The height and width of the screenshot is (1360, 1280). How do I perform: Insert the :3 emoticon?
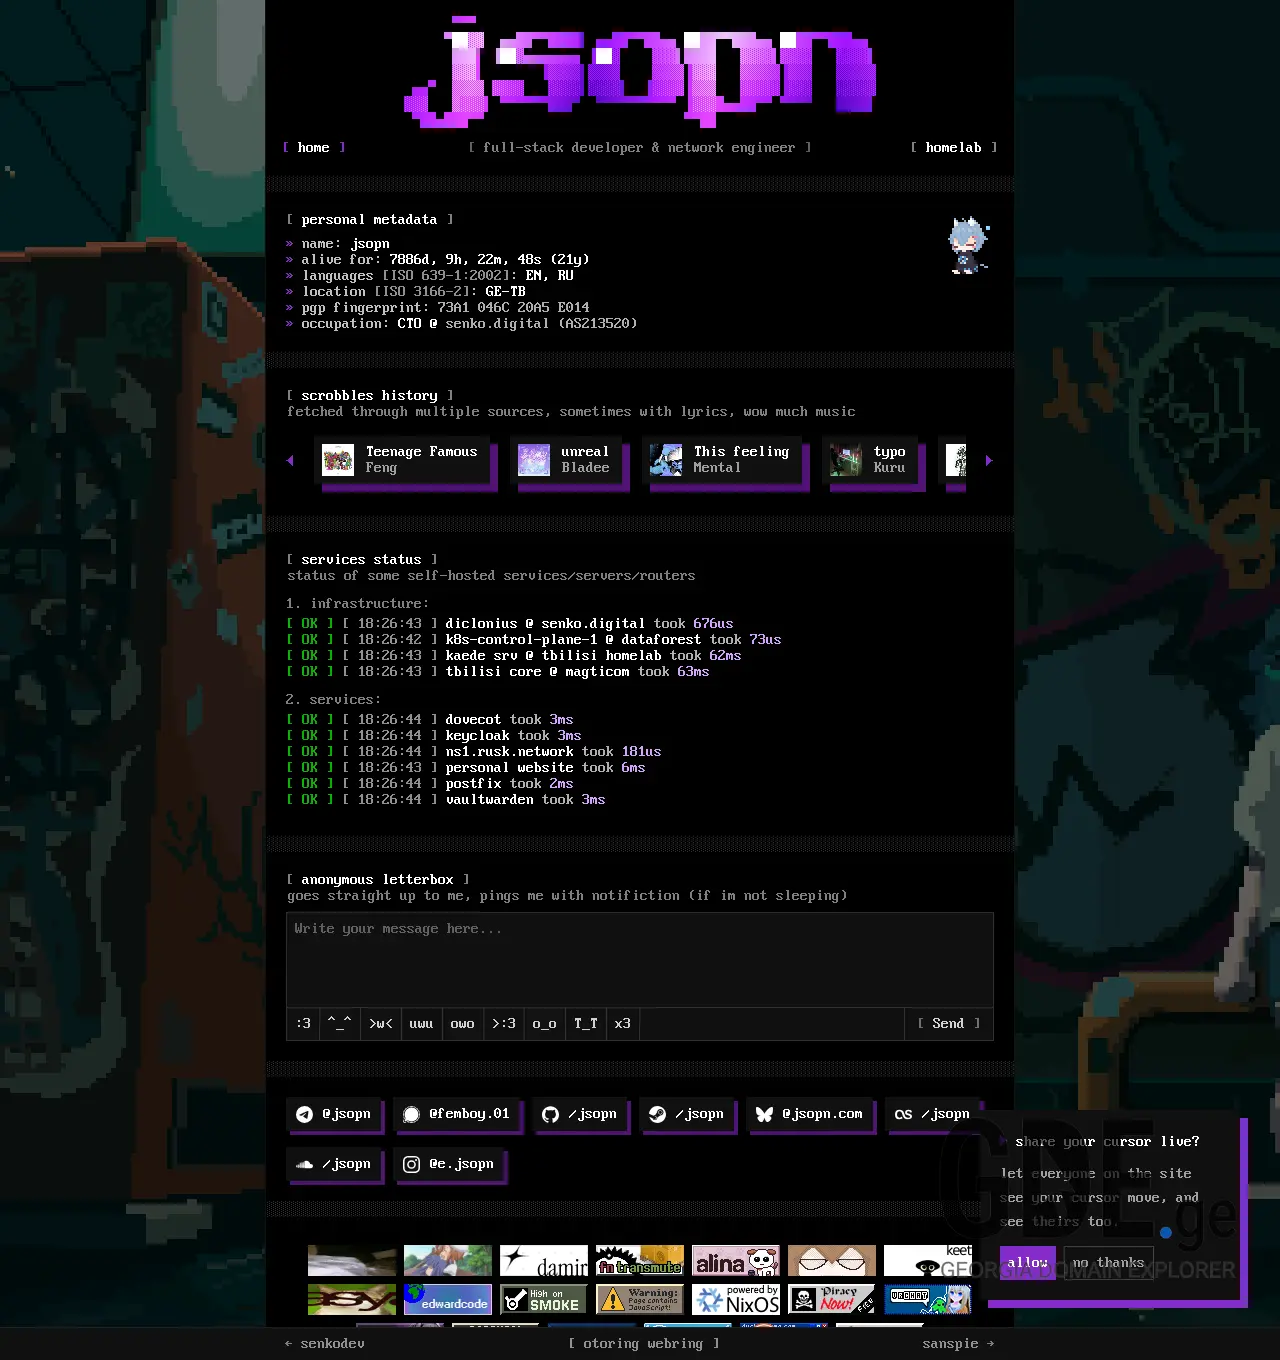(x=304, y=1024)
